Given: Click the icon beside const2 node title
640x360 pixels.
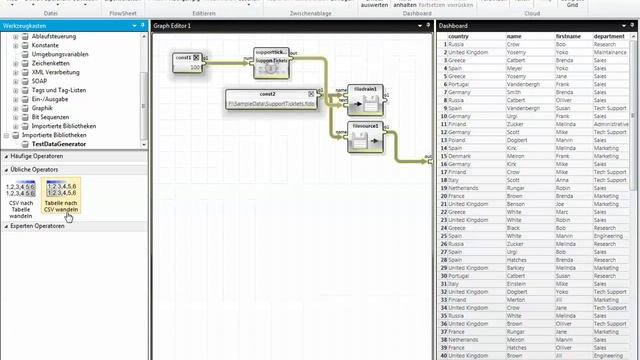Looking at the screenshot, I should pos(311,94).
